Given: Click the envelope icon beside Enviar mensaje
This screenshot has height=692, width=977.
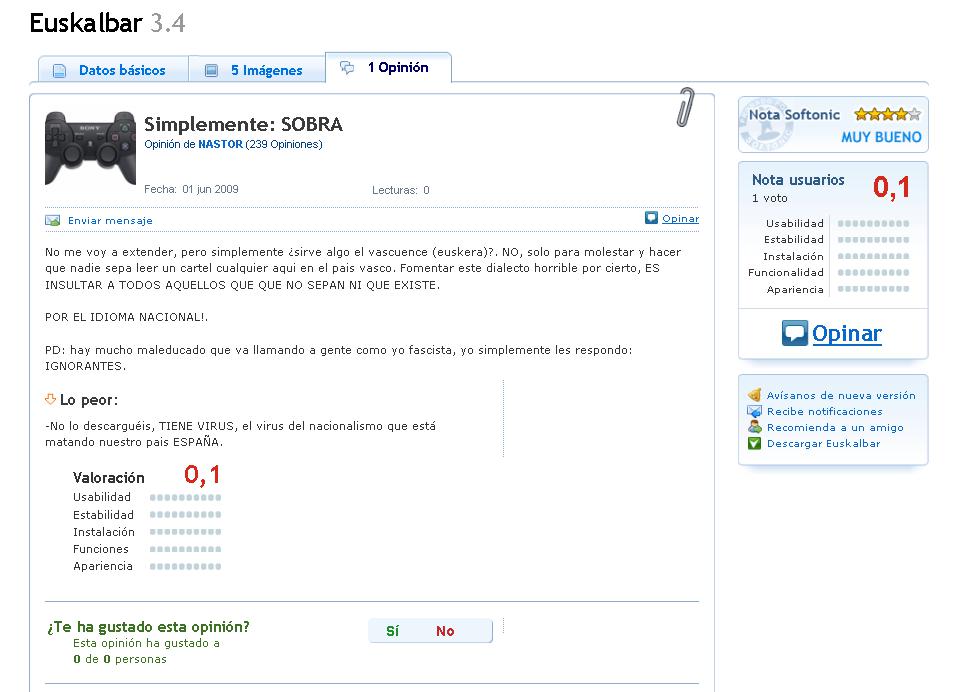Looking at the screenshot, I should pyautogui.click(x=53, y=220).
